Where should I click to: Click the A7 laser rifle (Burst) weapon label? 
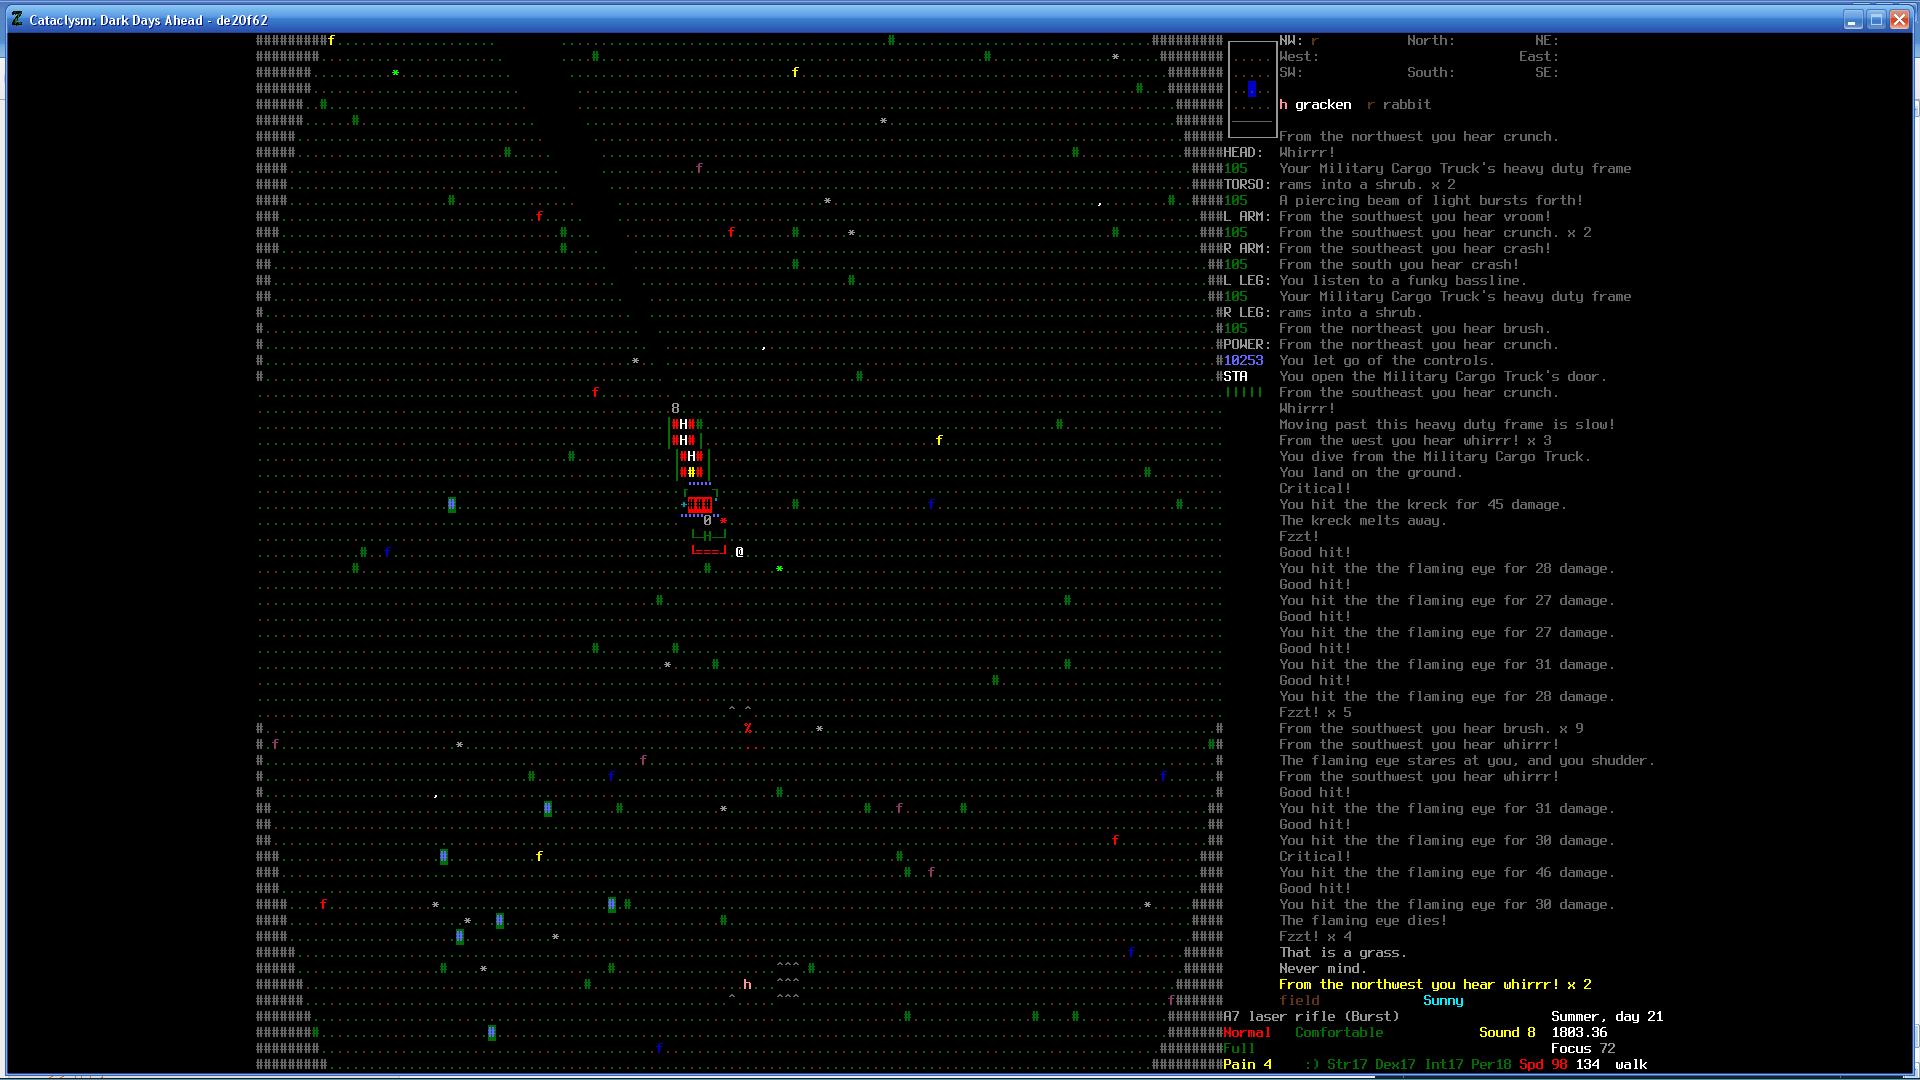click(x=1311, y=1017)
